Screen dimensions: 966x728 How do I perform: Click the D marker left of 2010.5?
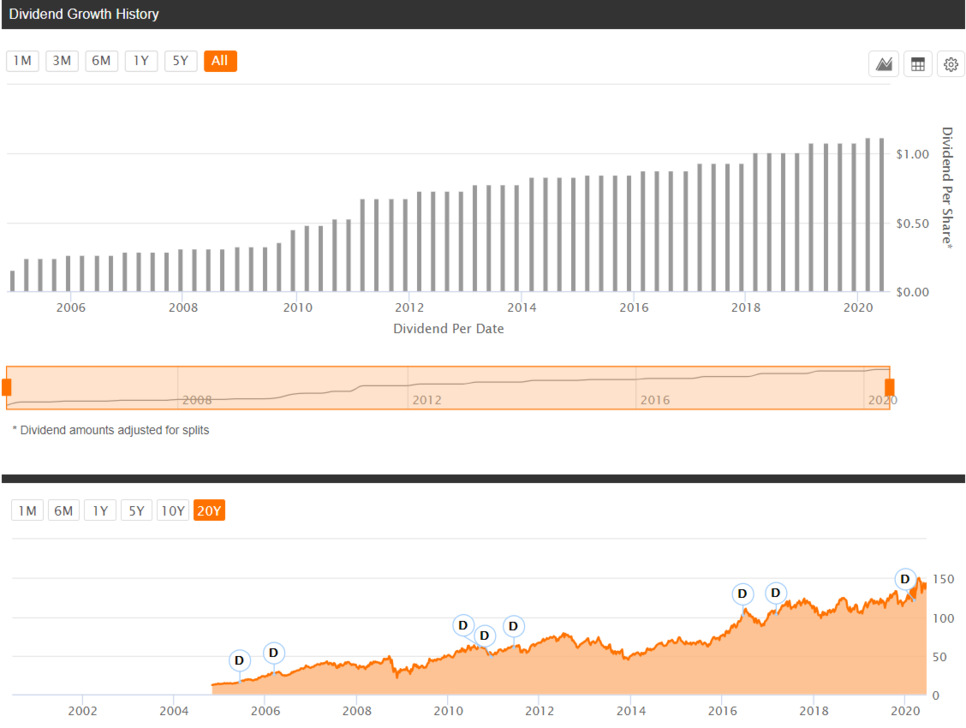click(x=463, y=625)
